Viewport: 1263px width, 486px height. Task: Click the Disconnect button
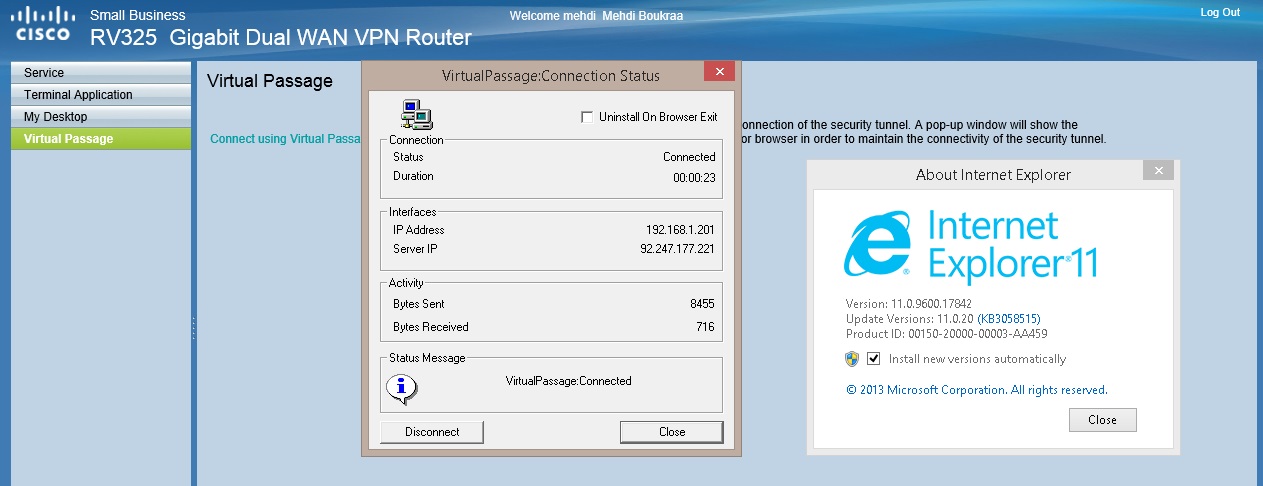432,432
